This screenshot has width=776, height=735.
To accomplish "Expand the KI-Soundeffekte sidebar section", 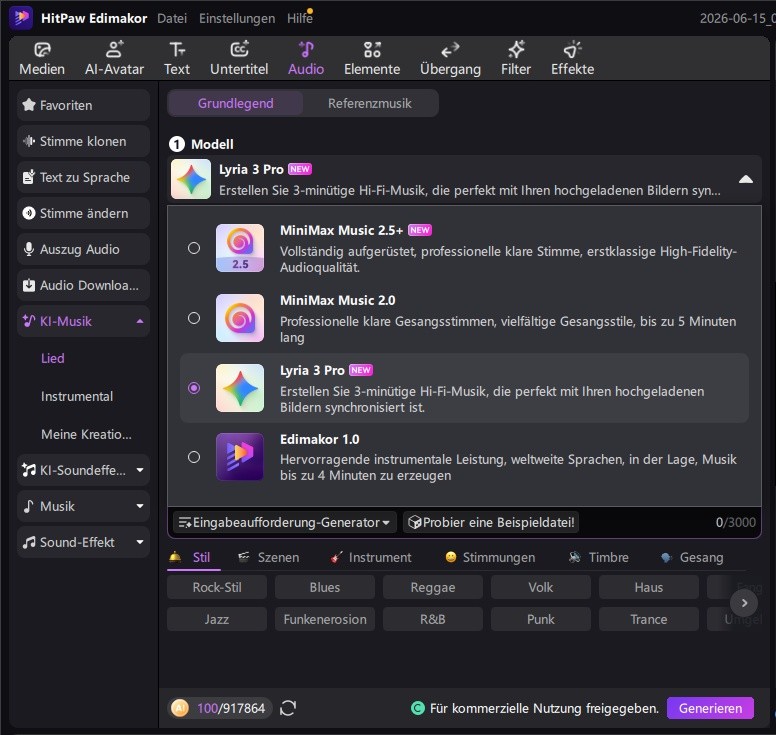I will pos(83,470).
